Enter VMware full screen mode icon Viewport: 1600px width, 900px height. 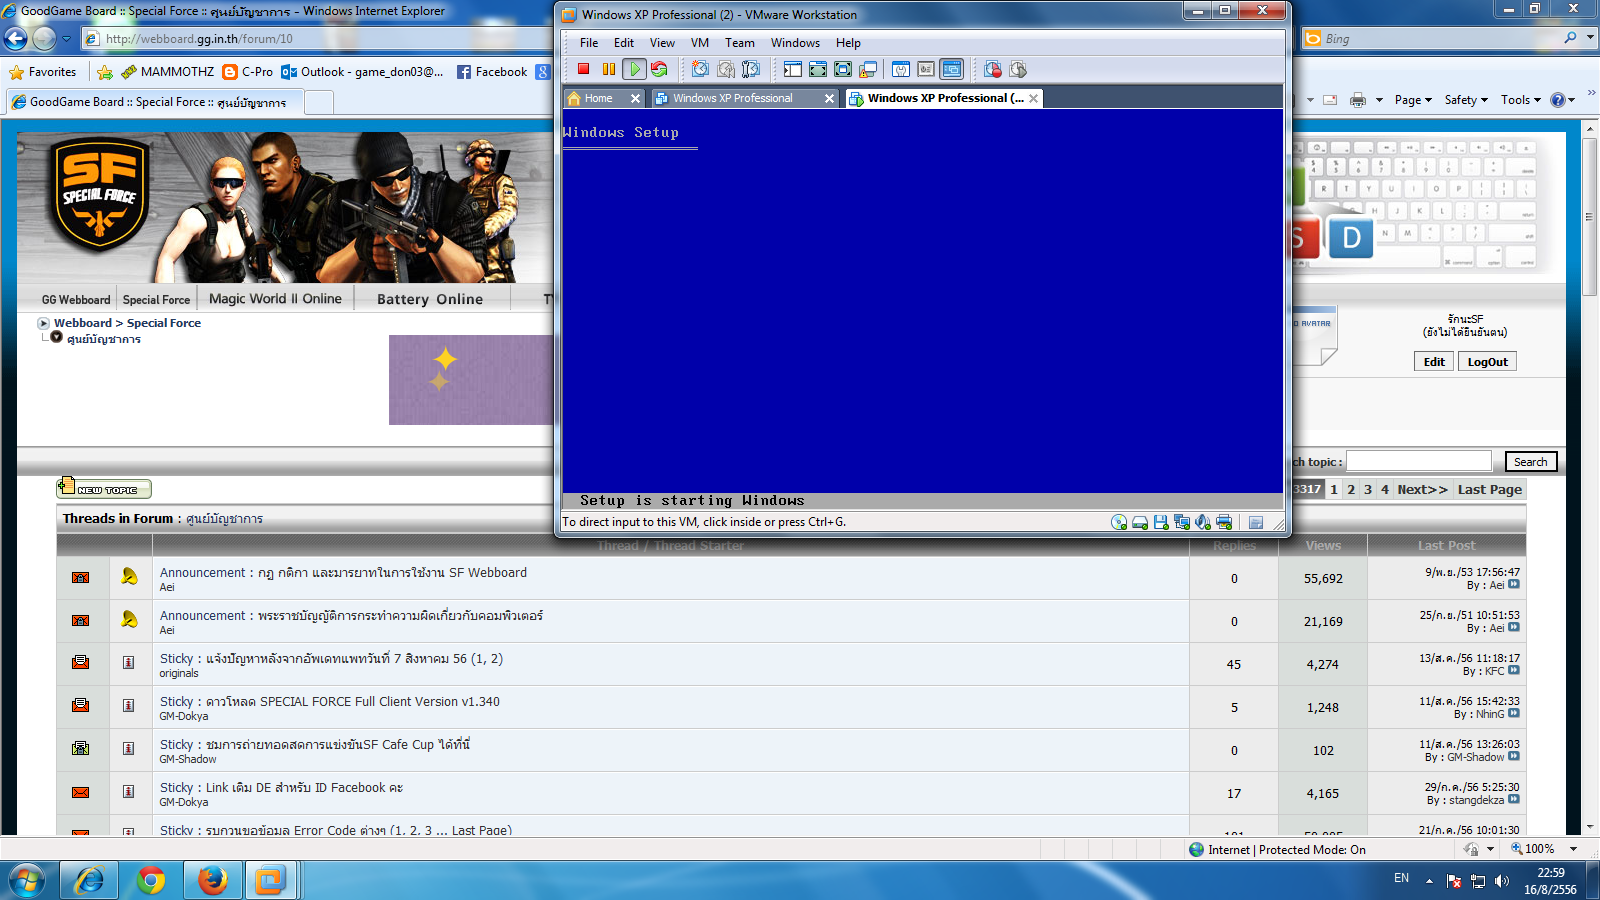click(843, 69)
